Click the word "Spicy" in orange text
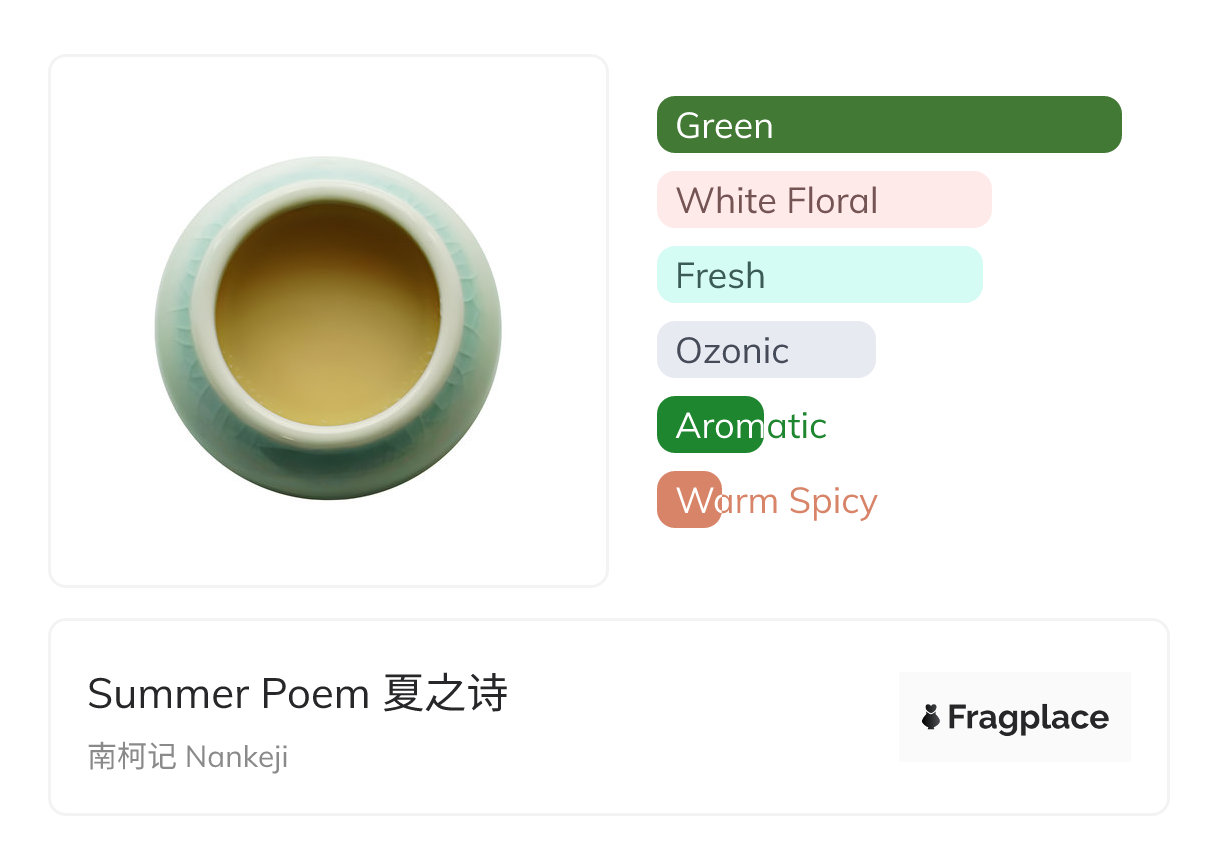1218x864 pixels. click(832, 502)
